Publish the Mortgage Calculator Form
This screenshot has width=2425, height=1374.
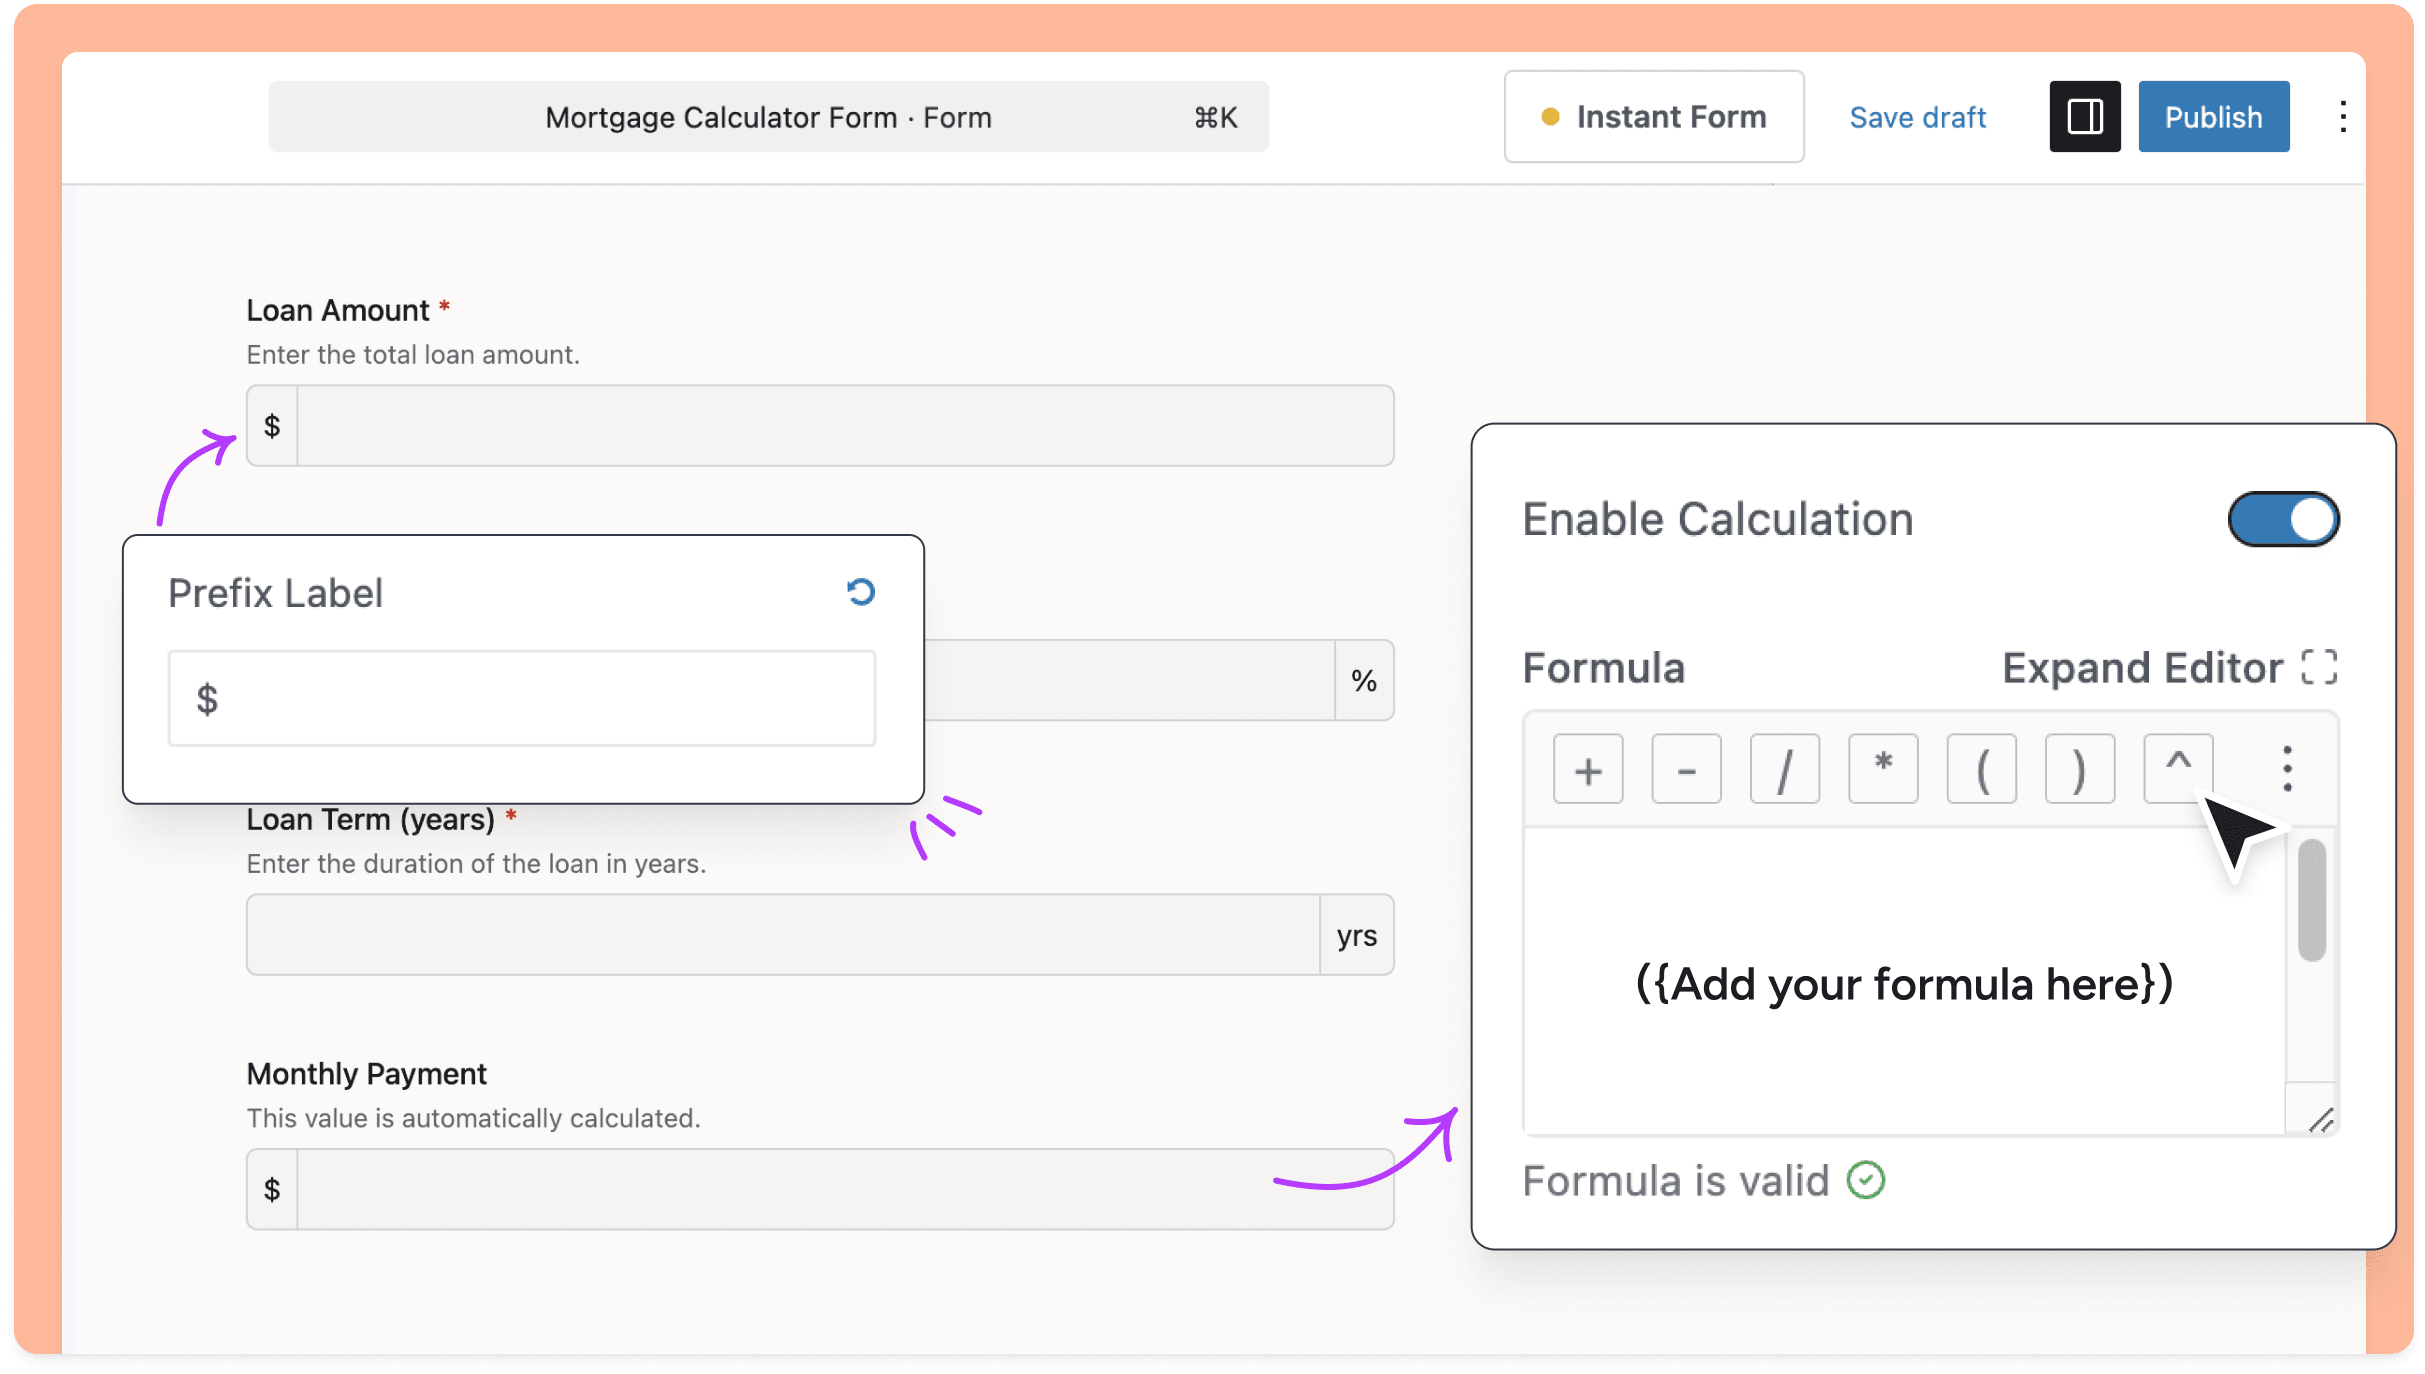[2213, 116]
